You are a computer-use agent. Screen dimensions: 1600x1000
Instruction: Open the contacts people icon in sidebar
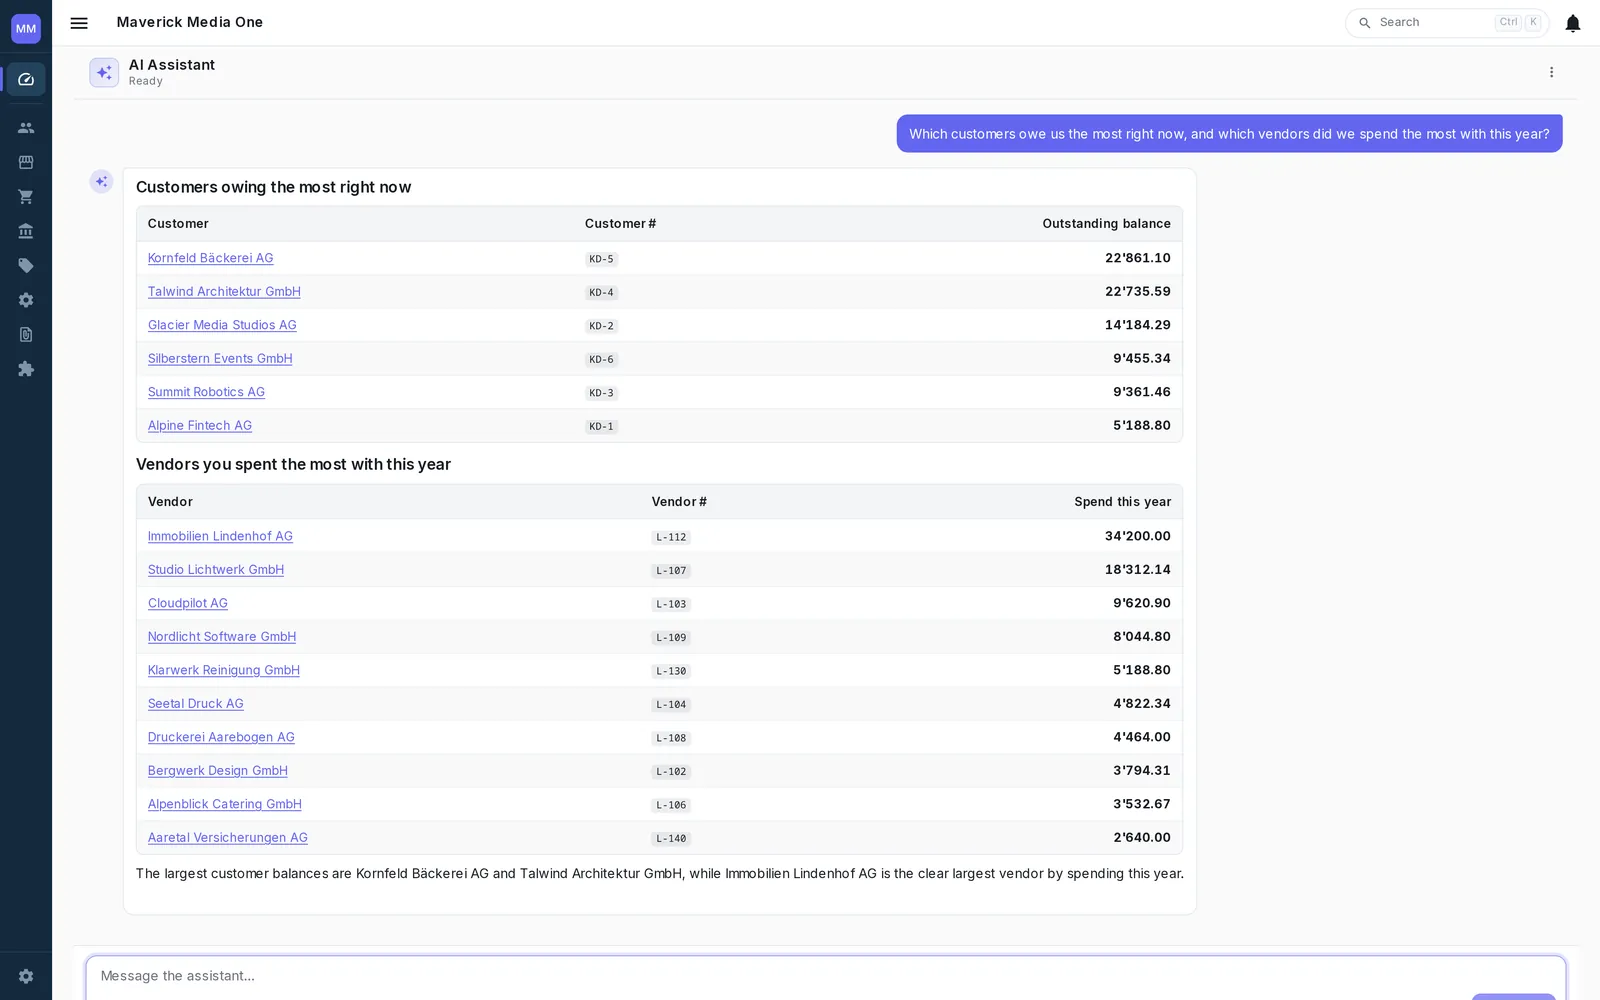(26, 128)
